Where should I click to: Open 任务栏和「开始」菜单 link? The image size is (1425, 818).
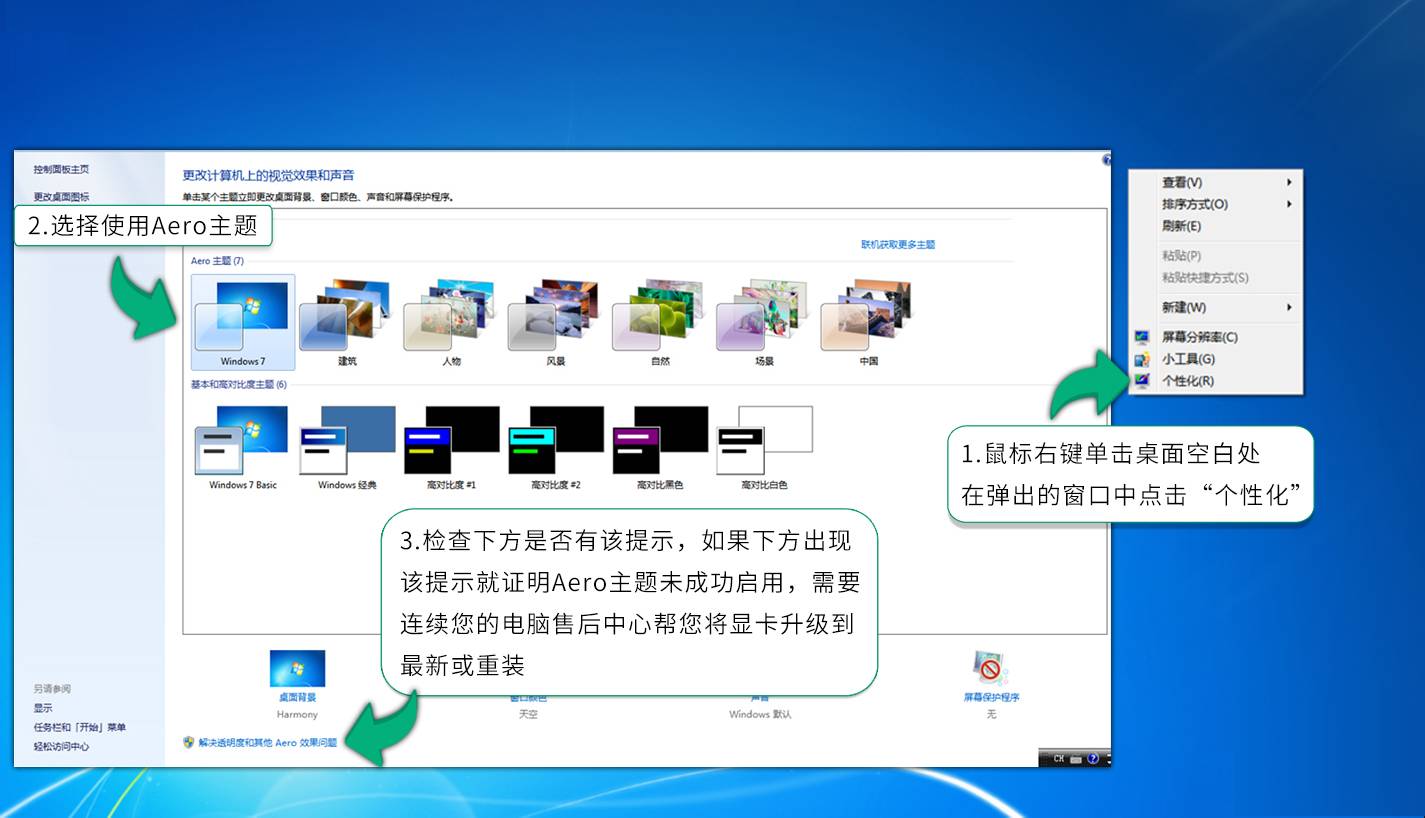(79, 727)
